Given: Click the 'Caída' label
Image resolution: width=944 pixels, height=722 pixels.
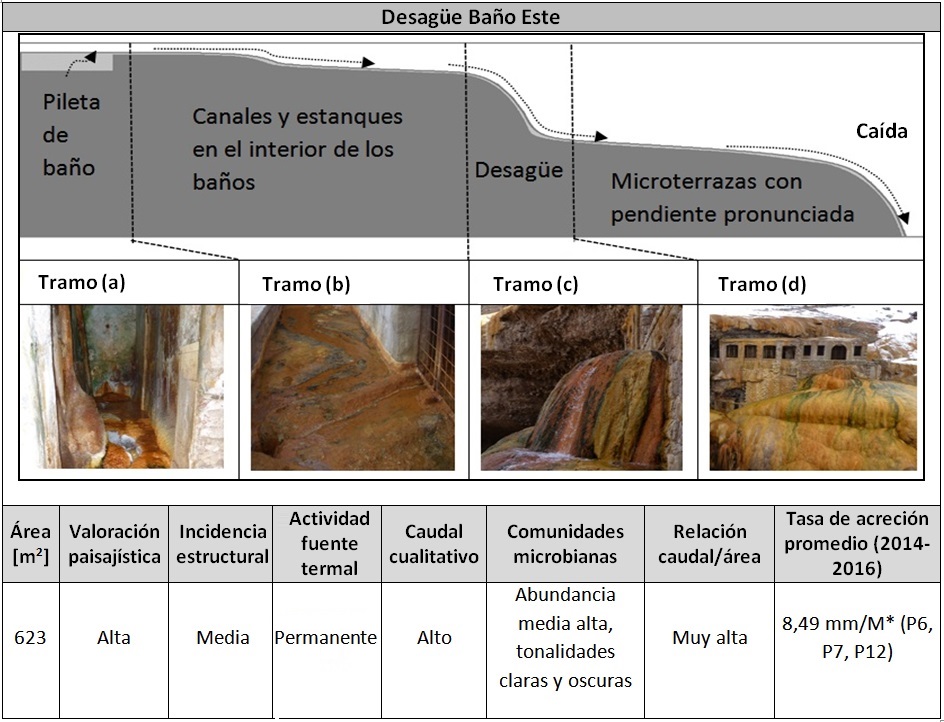Looking at the screenshot, I should tap(881, 131).
